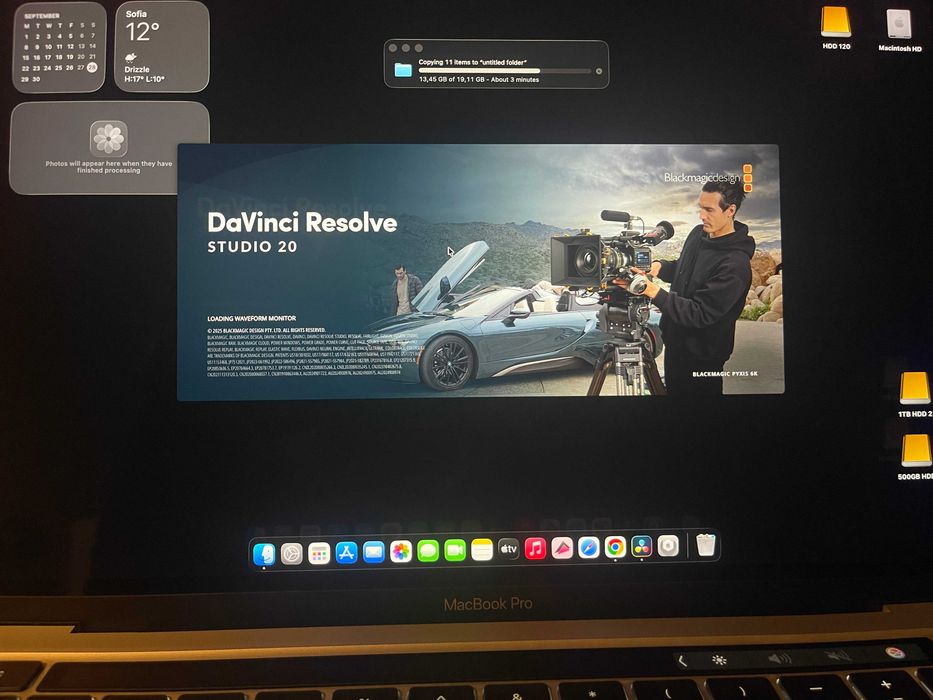Select the HDD 120 drive on the desktop

click(x=836, y=24)
